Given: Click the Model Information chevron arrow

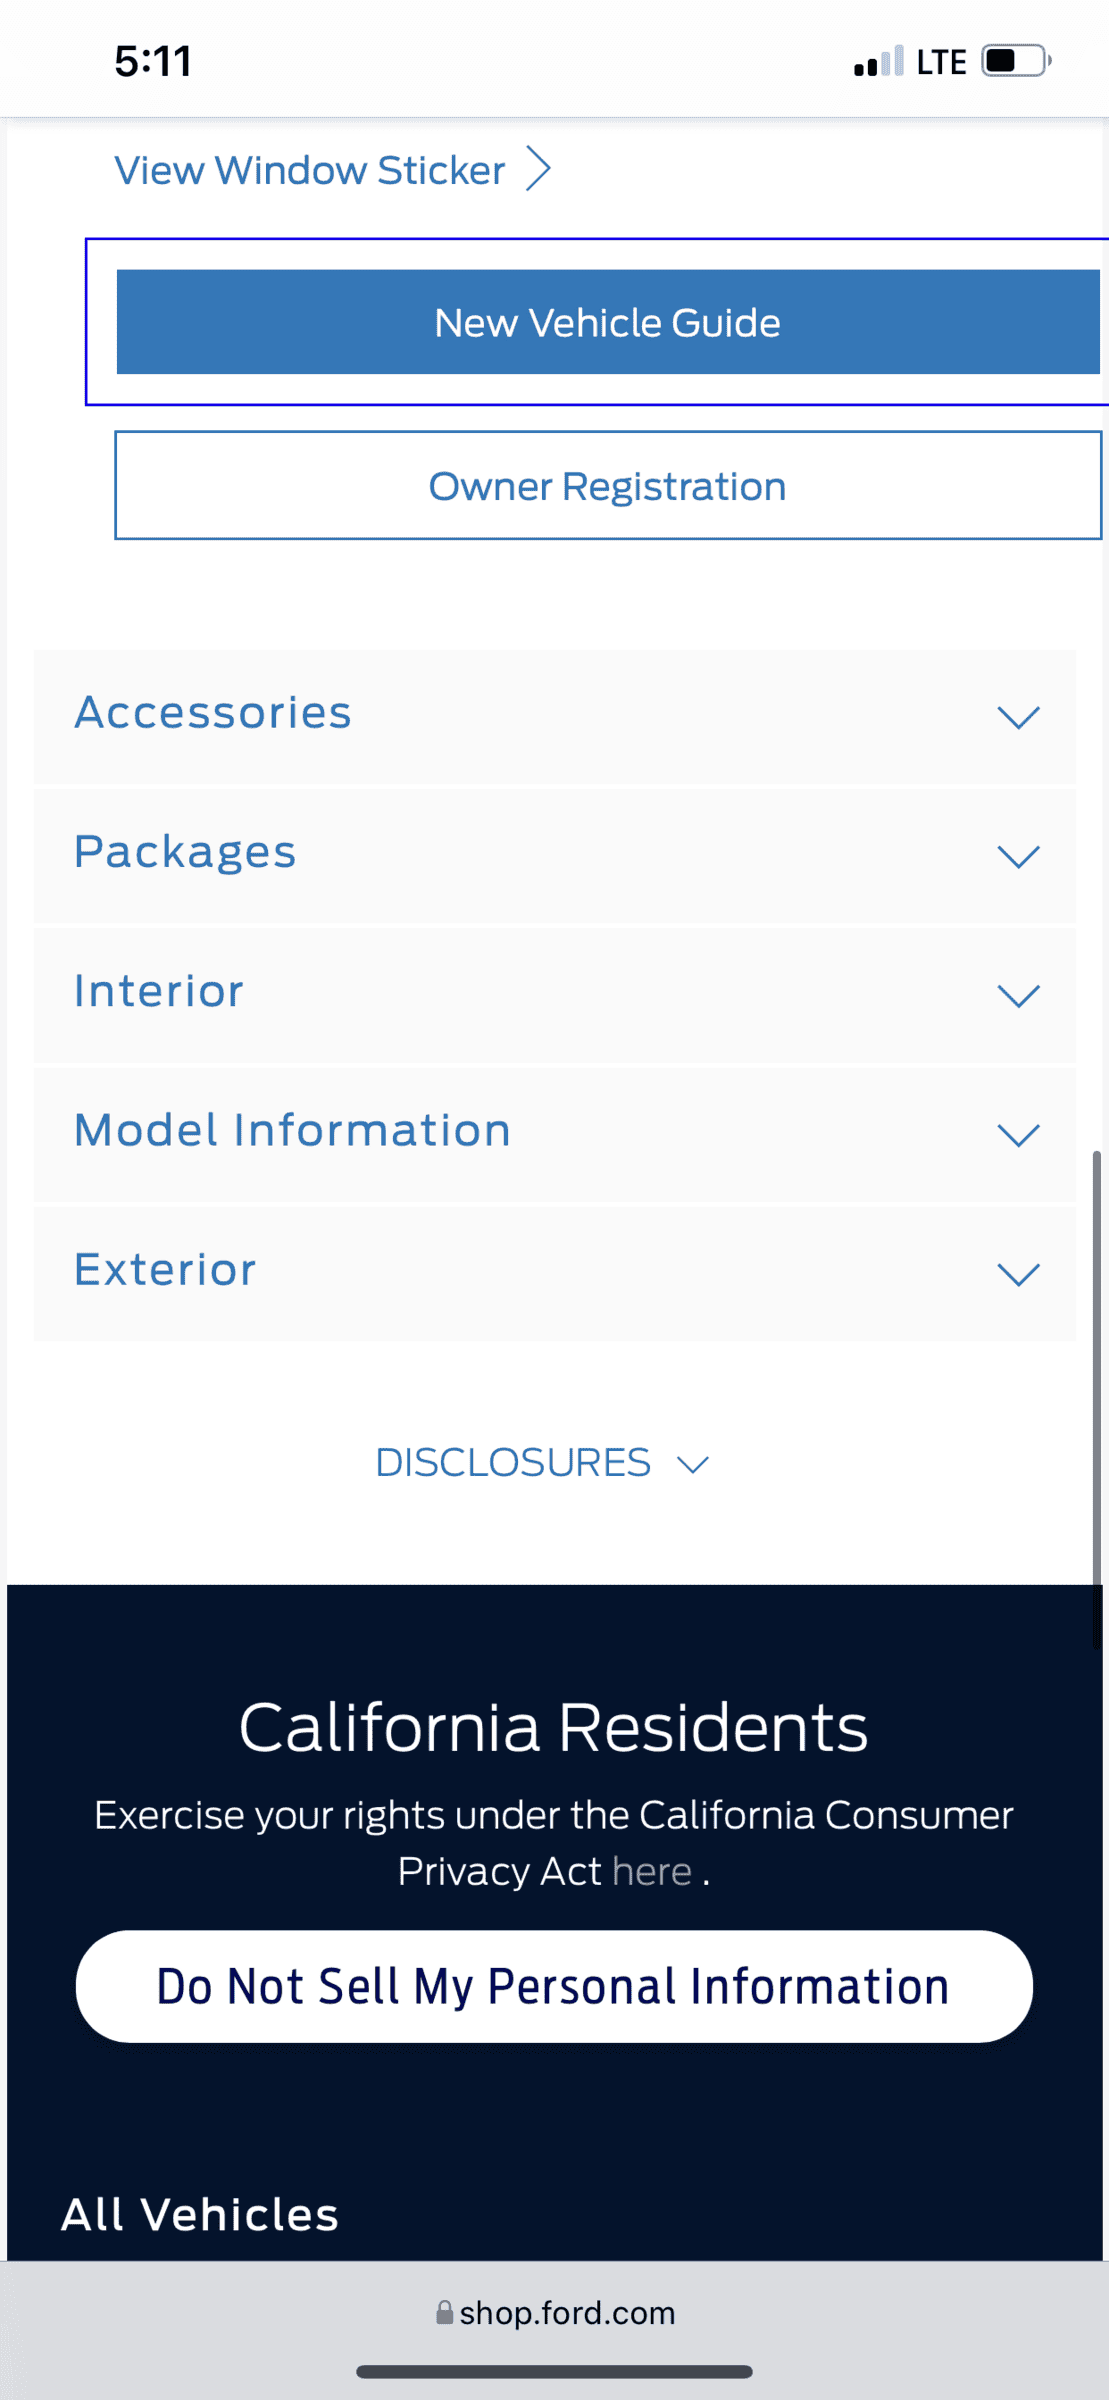Looking at the screenshot, I should (1019, 1135).
